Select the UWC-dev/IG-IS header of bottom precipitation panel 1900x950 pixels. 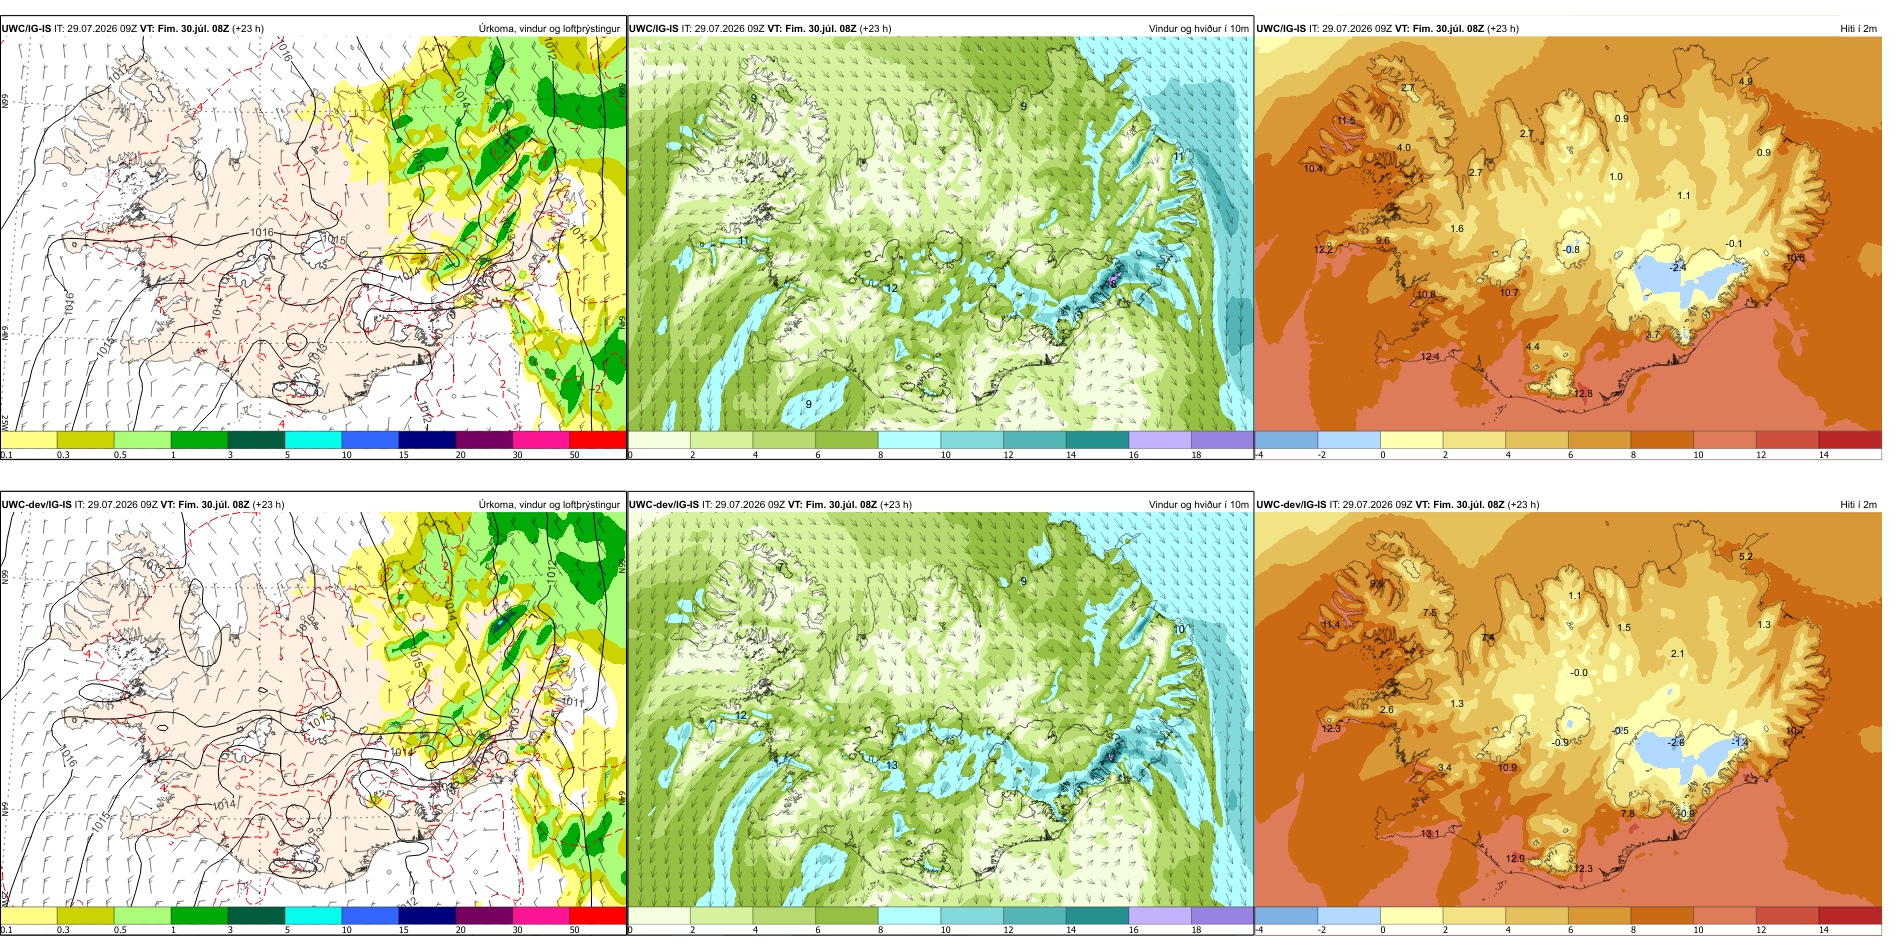click(x=36, y=505)
